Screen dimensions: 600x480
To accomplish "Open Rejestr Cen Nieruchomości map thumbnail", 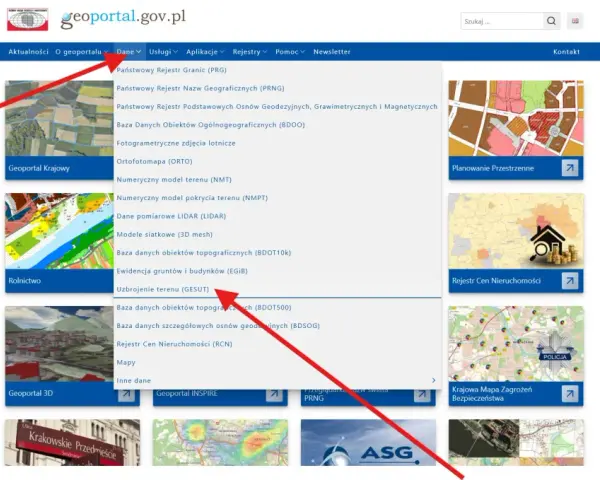I will tap(516, 231).
